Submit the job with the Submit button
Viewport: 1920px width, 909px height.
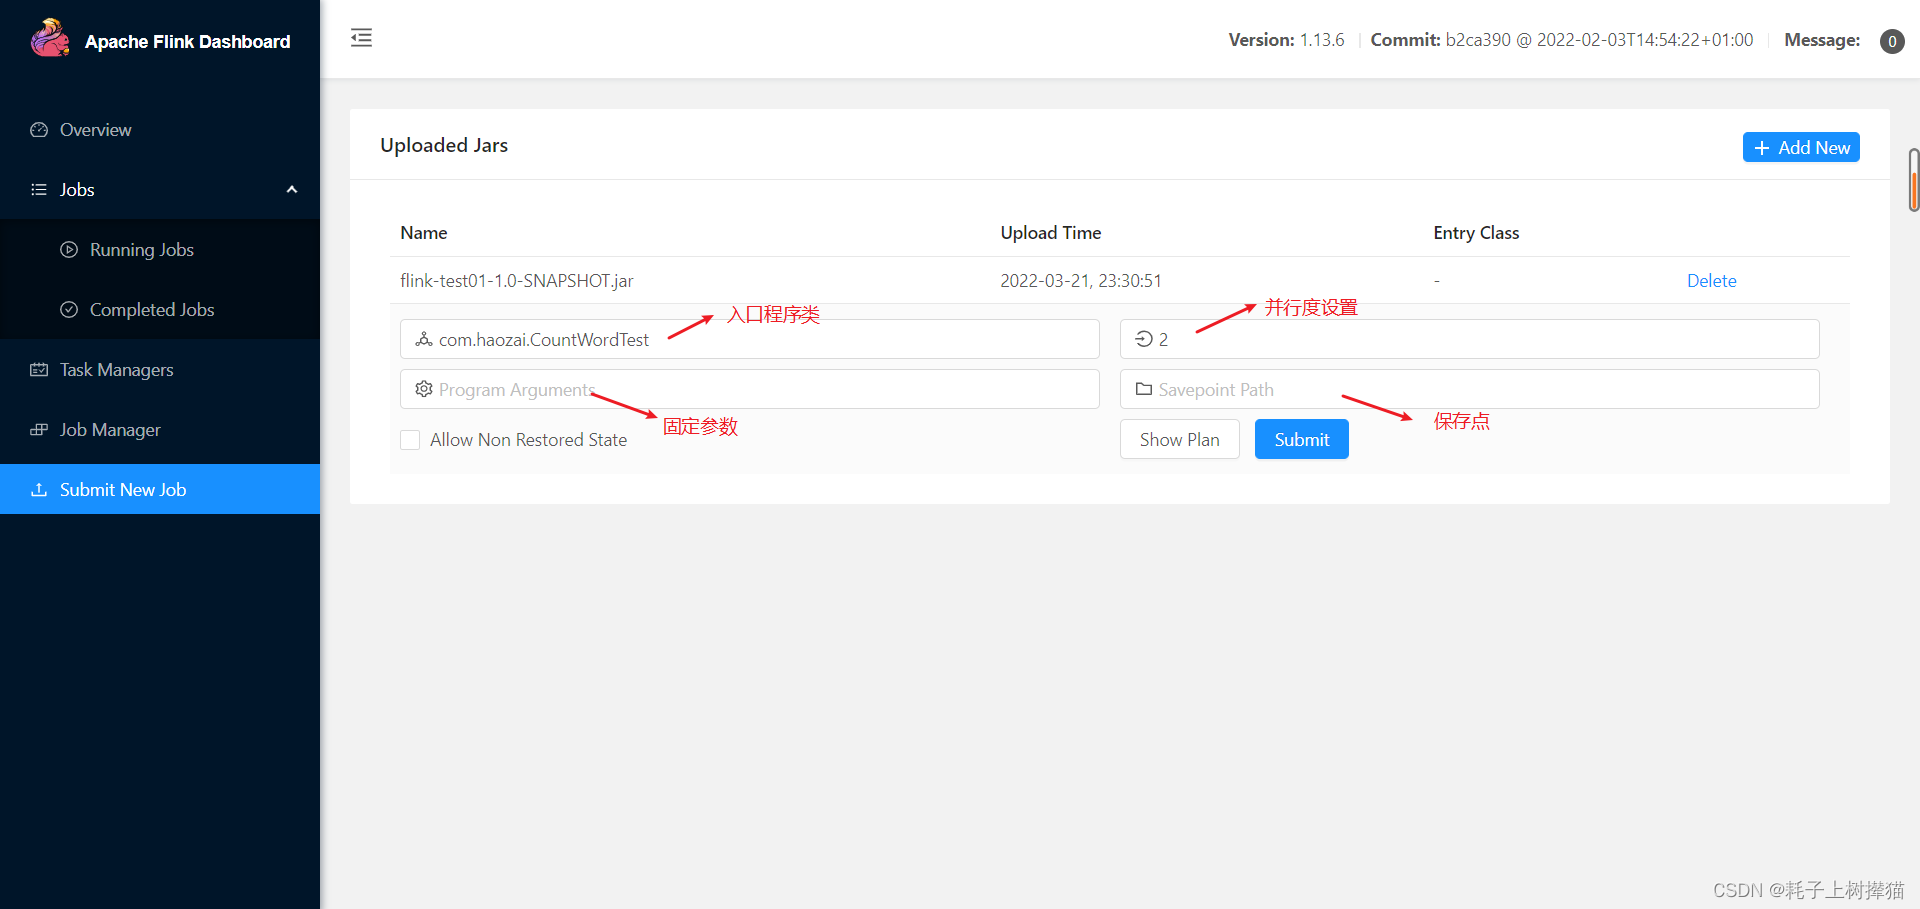1301,440
